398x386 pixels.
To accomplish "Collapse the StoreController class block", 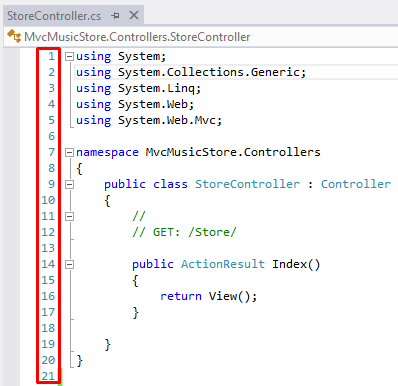I will (x=69, y=184).
